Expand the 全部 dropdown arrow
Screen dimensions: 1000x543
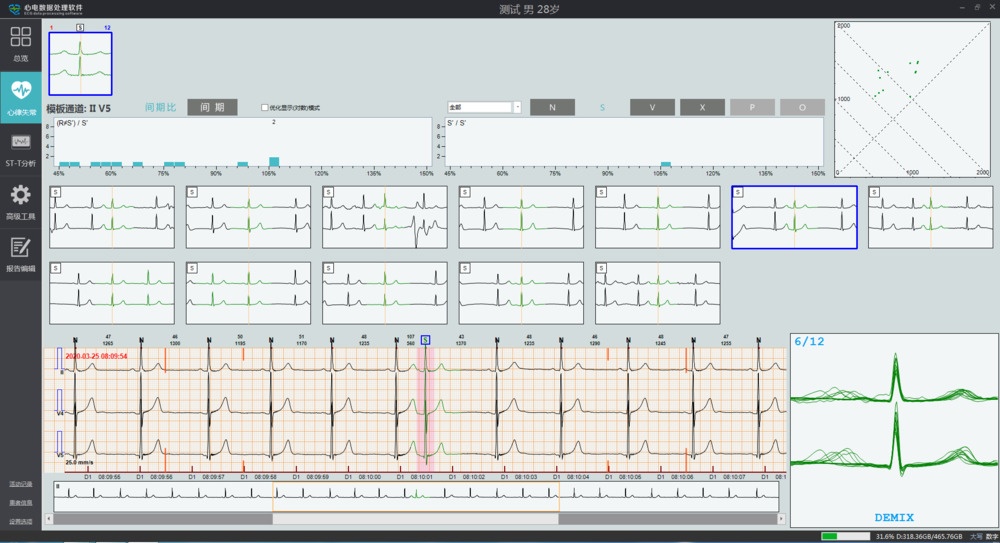tap(517, 107)
